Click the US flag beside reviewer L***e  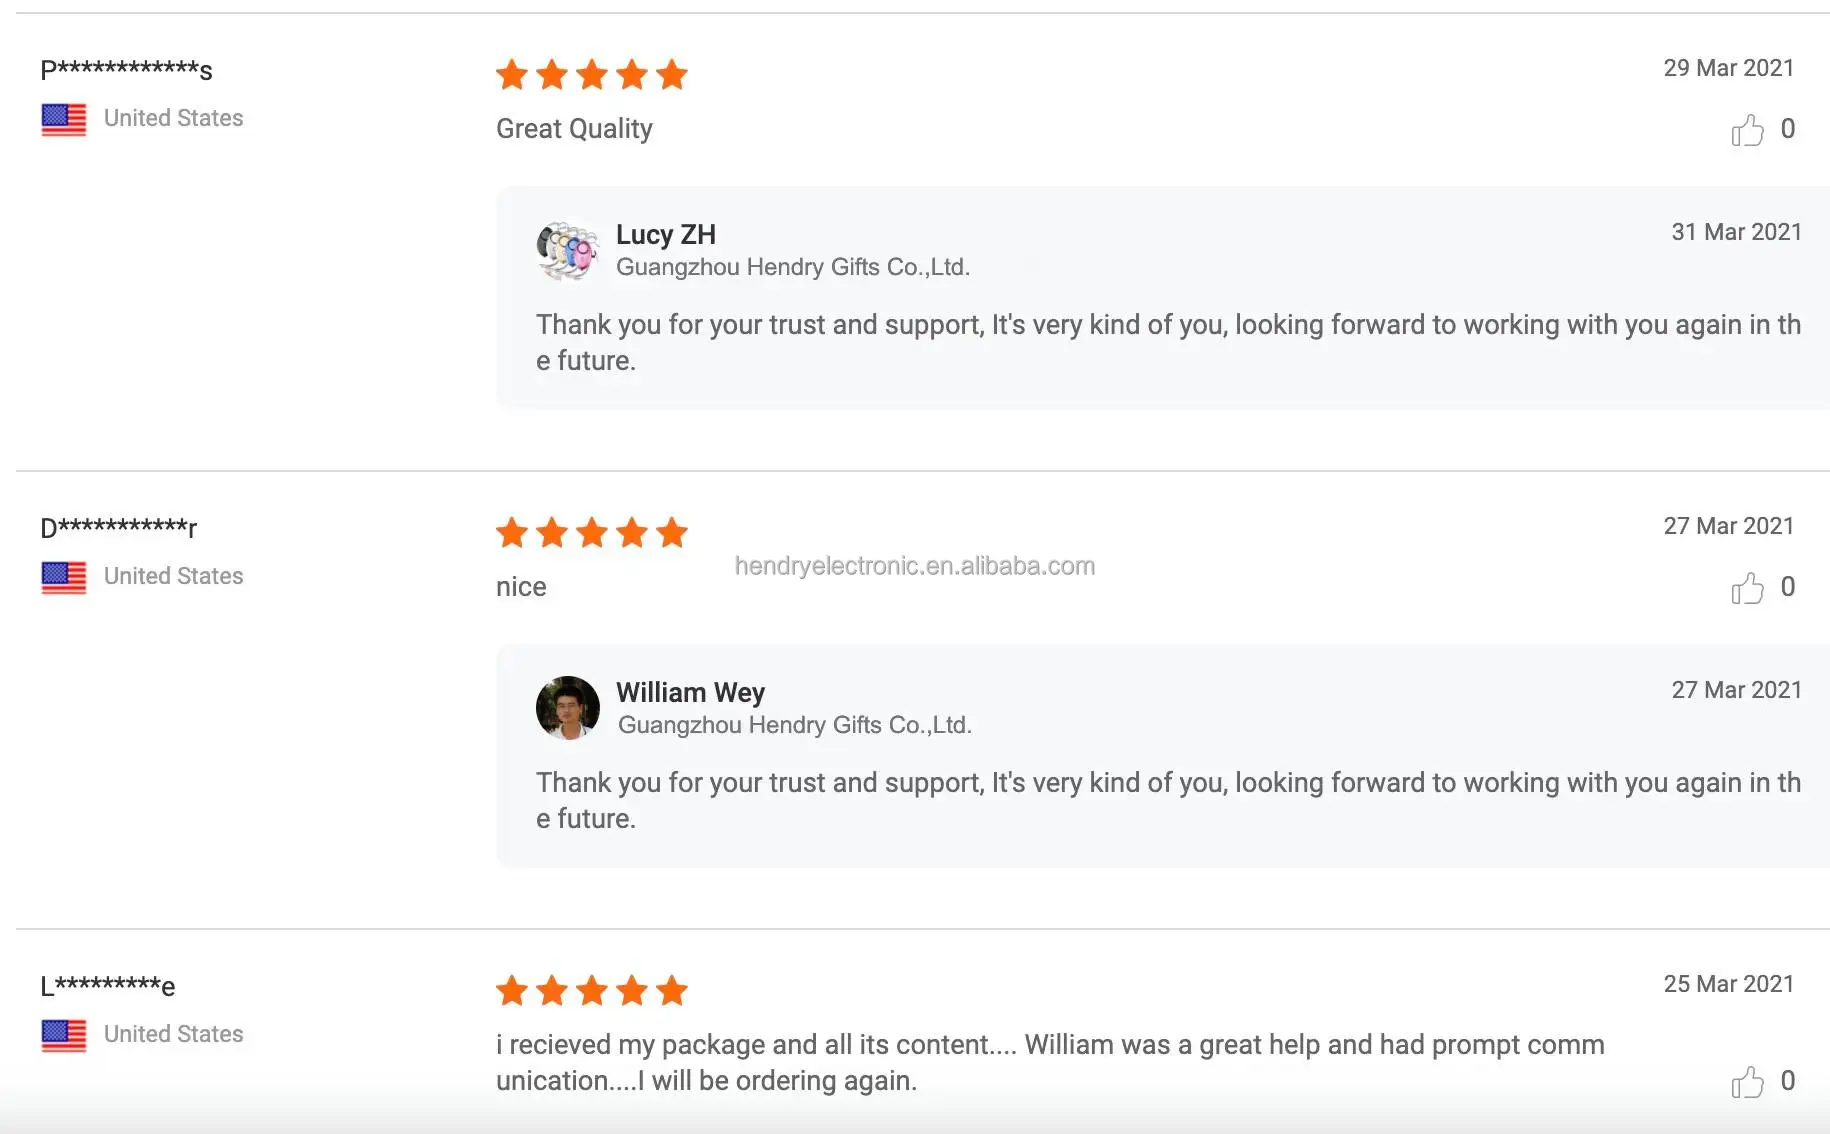tap(64, 1035)
